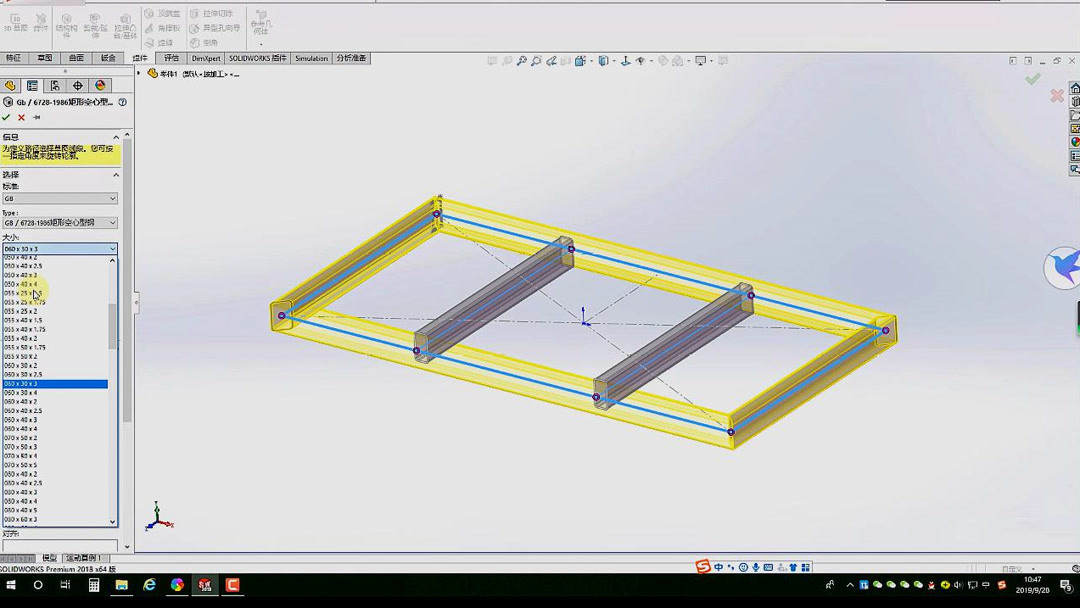Click the green checkmark to confirm
The height and width of the screenshot is (608, 1080).
(8, 117)
